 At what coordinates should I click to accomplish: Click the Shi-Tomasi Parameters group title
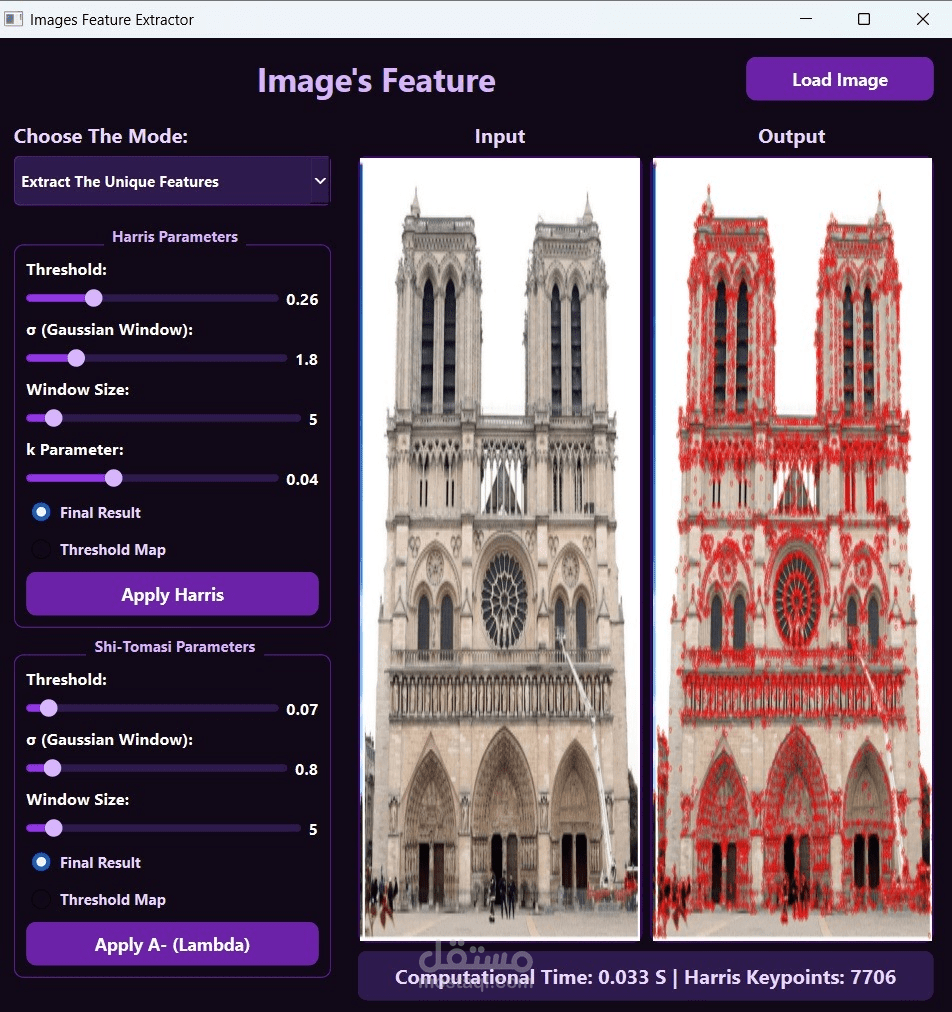coord(175,647)
